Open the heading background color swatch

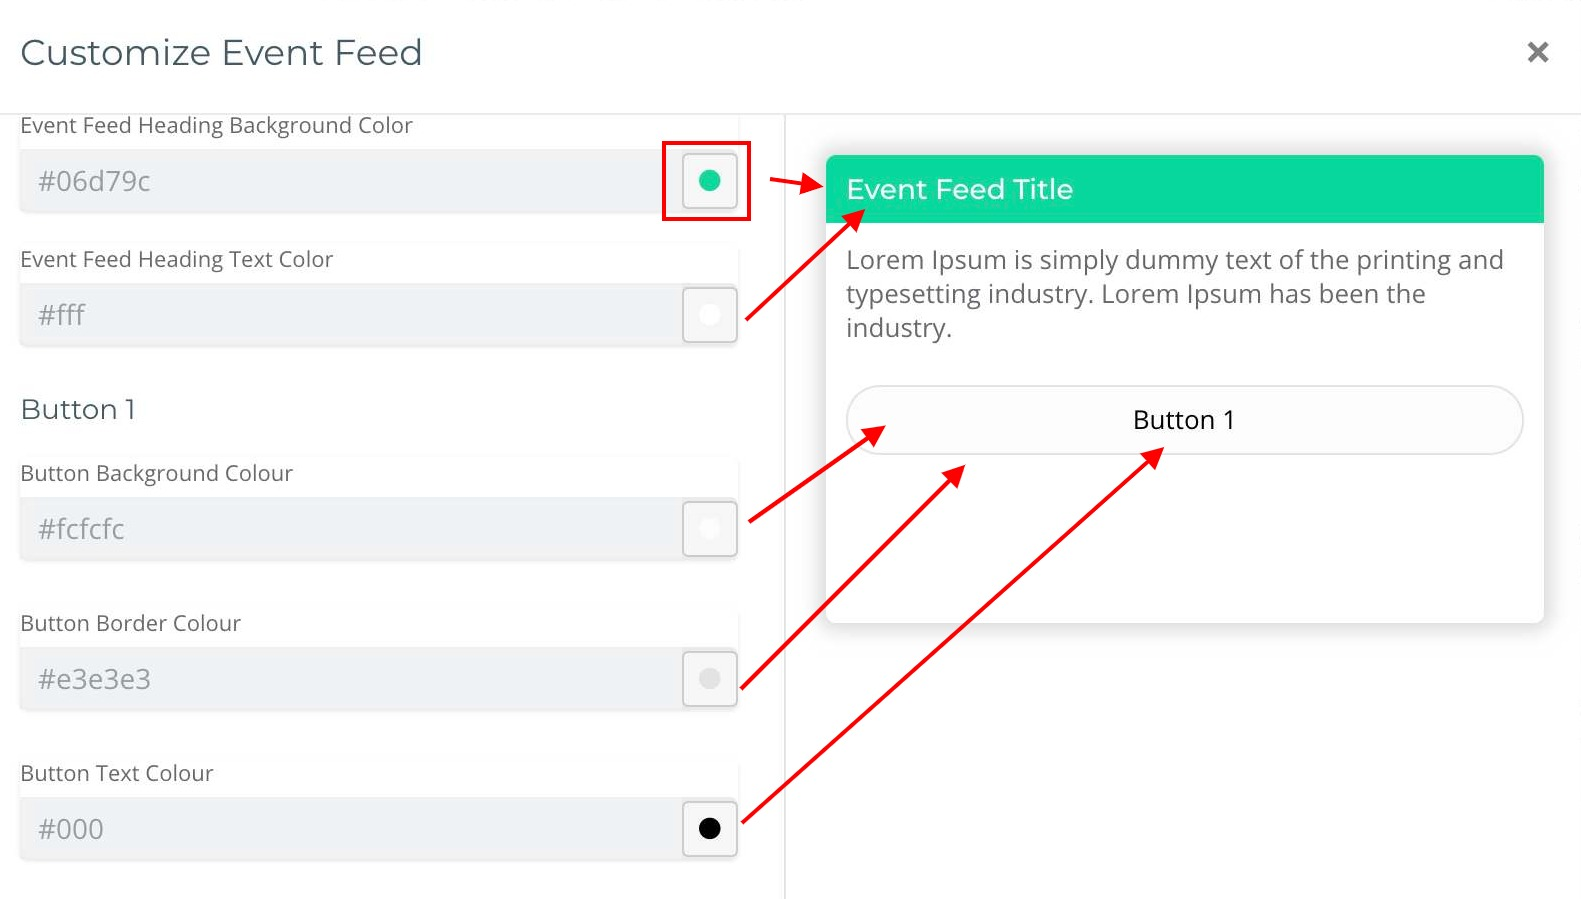click(709, 181)
